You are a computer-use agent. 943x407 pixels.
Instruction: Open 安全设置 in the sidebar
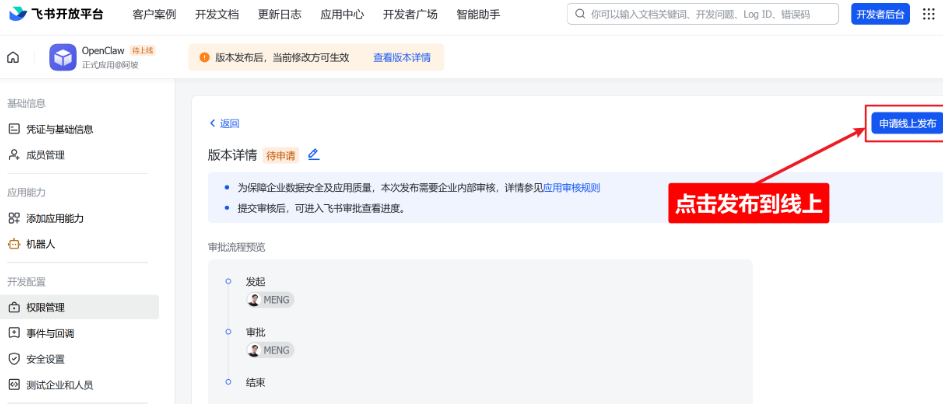(45, 359)
